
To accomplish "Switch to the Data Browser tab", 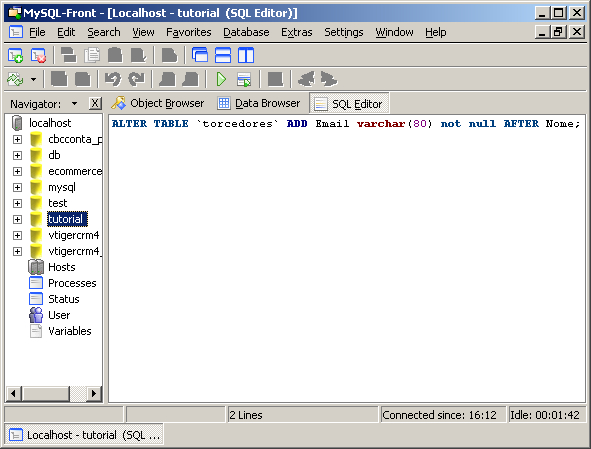I will pyautogui.click(x=259, y=103).
